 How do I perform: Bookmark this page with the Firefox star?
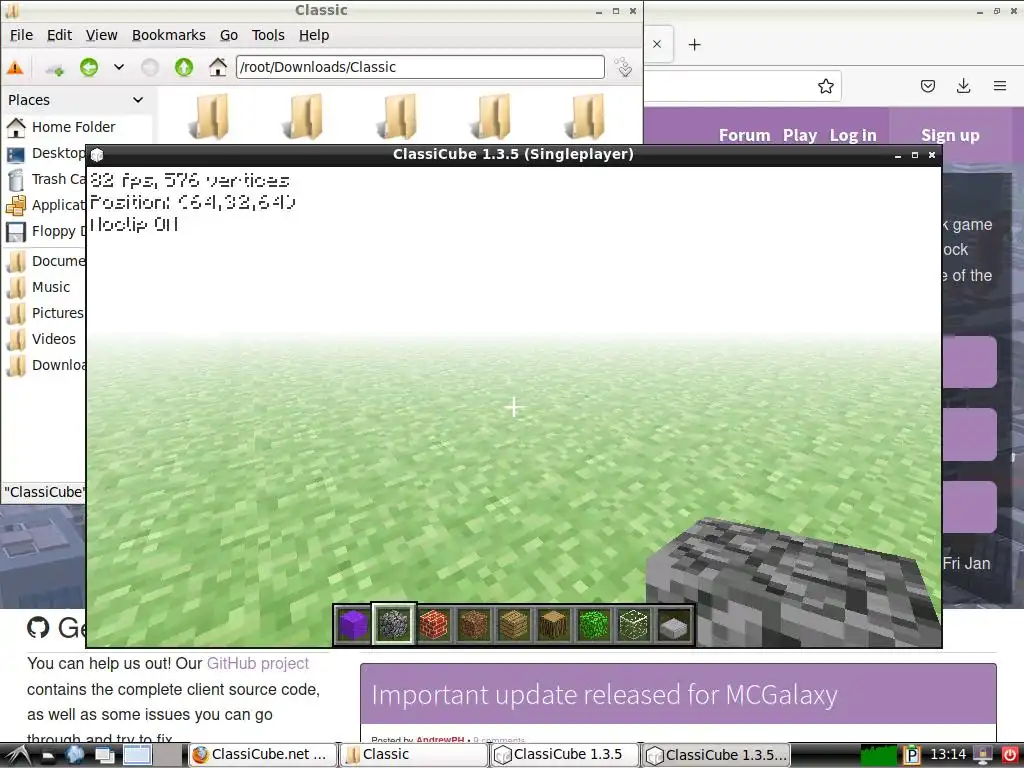tap(825, 86)
